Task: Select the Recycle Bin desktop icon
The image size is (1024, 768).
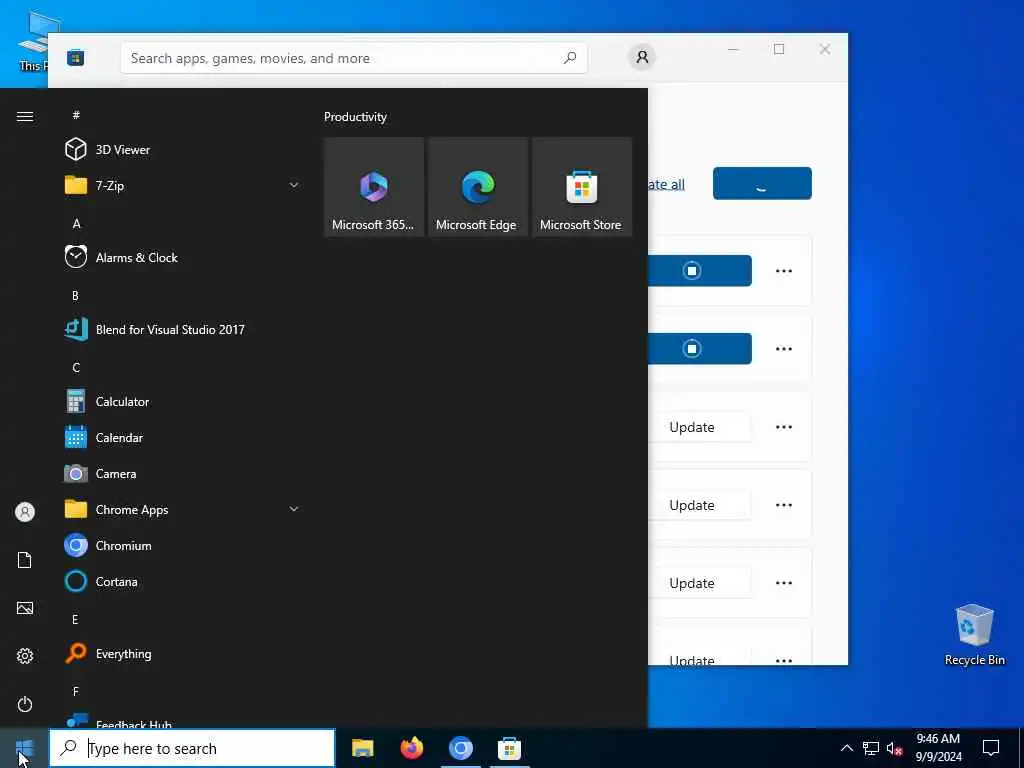Action: [974, 635]
